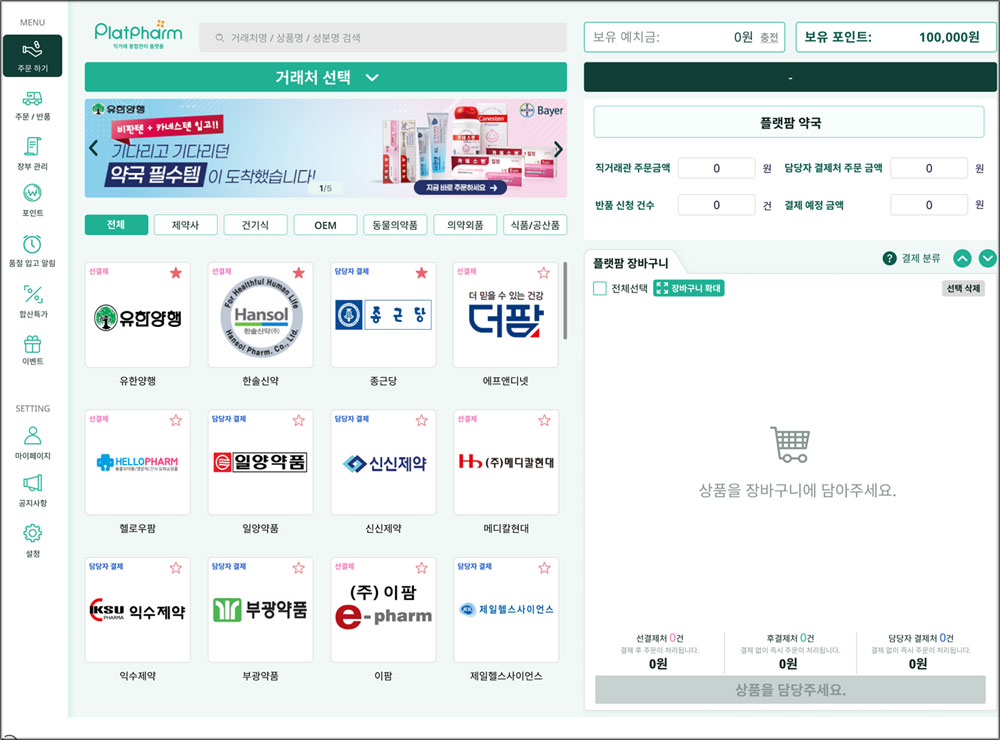Select the 전체 category tab
1000x740 pixels.
(116, 225)
